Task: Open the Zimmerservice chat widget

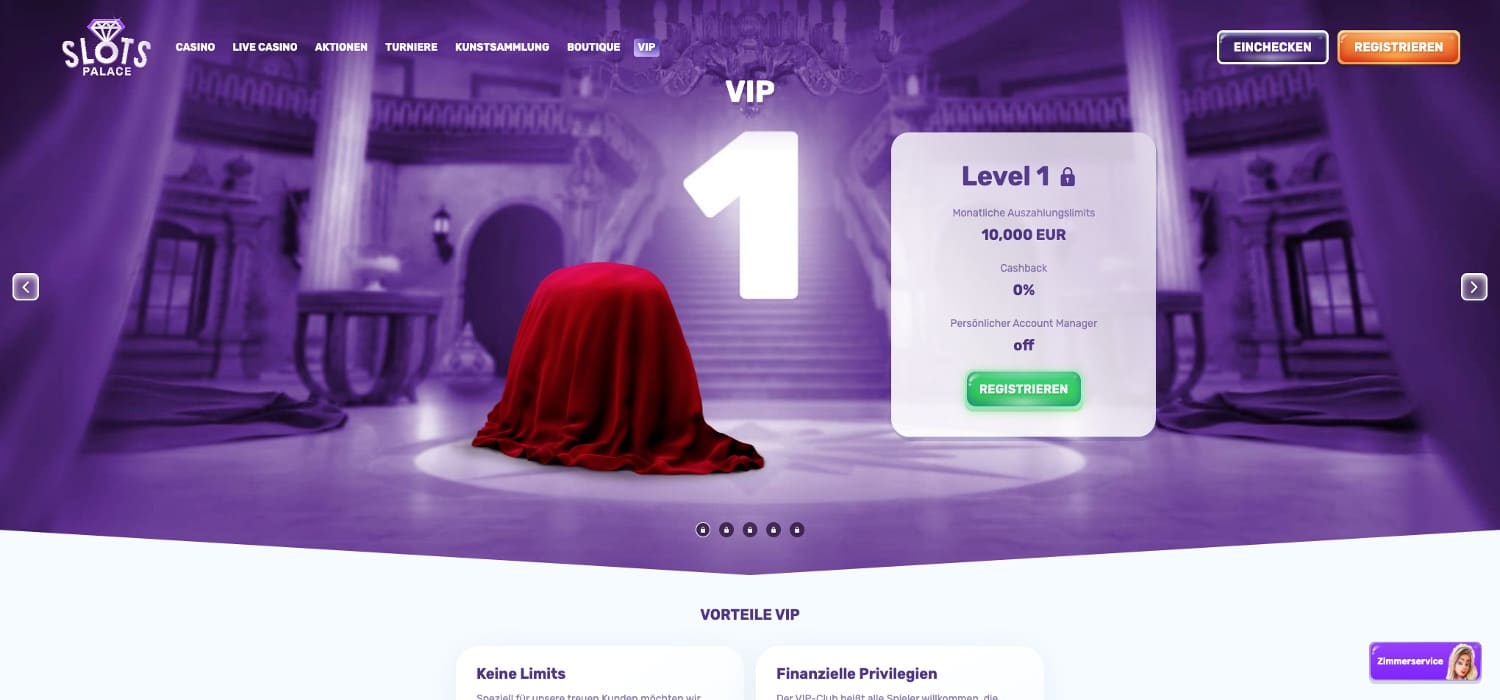Action: click(1425, 662)
